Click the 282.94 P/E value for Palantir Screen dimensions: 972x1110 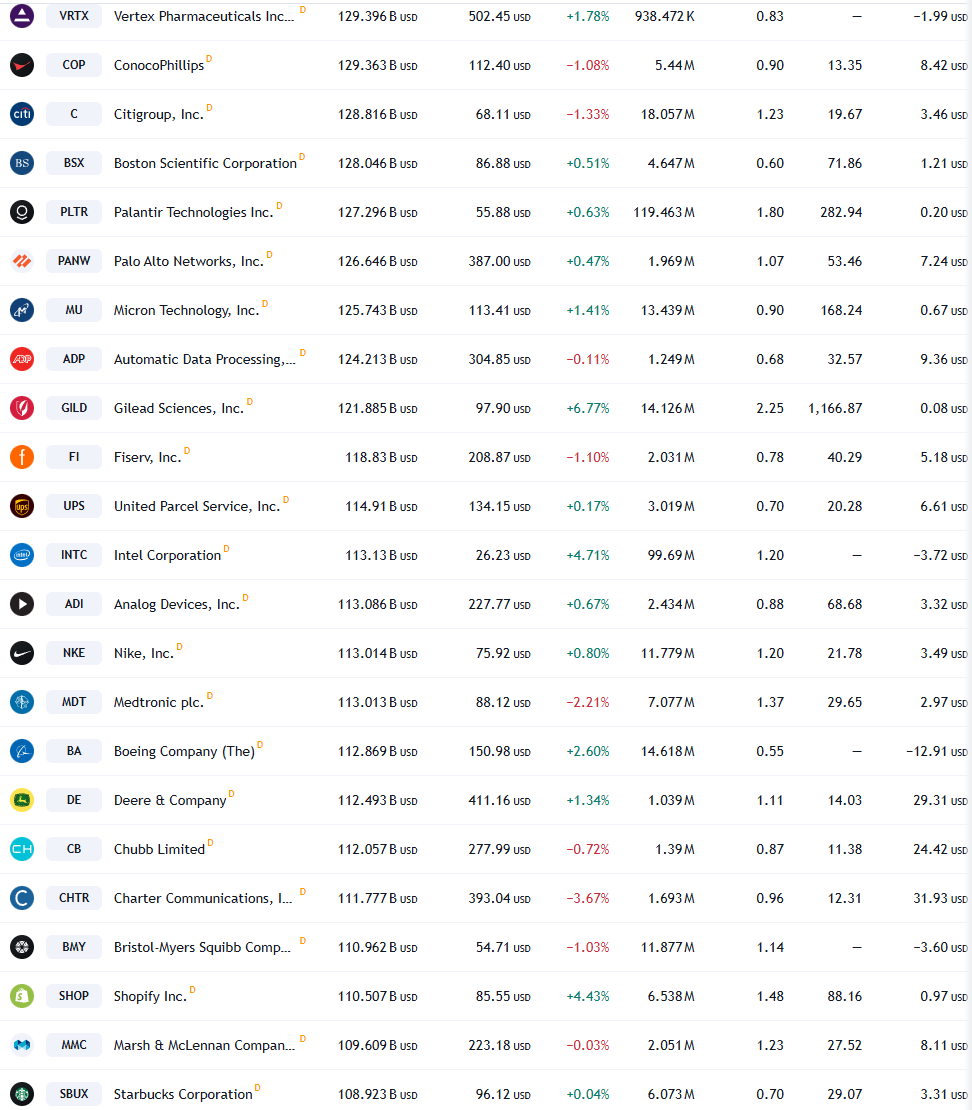pos(841,212)
